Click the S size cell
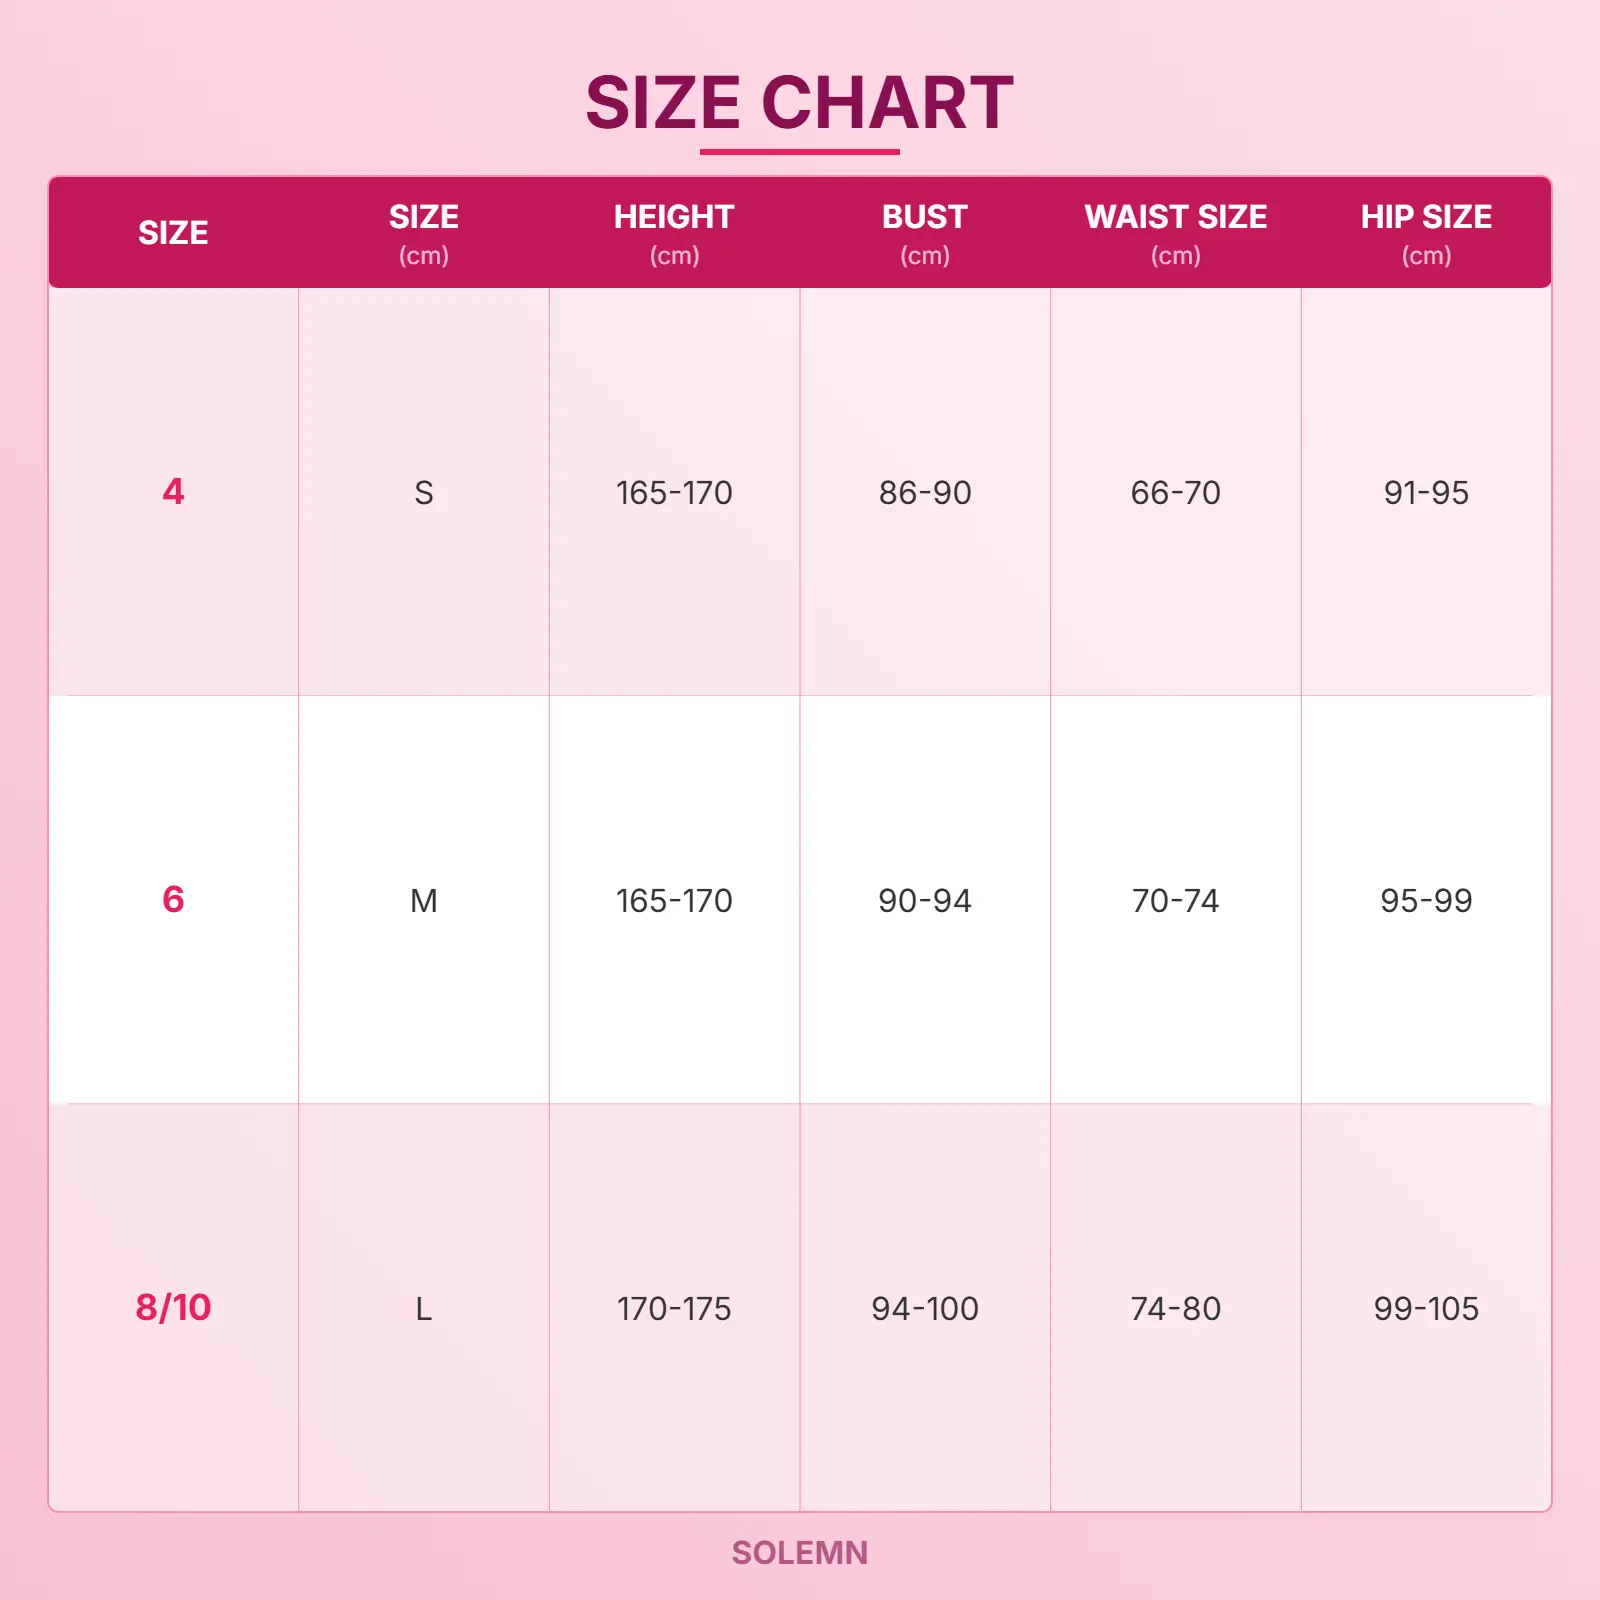The image size is (1600, 1600). coord(424,492)
